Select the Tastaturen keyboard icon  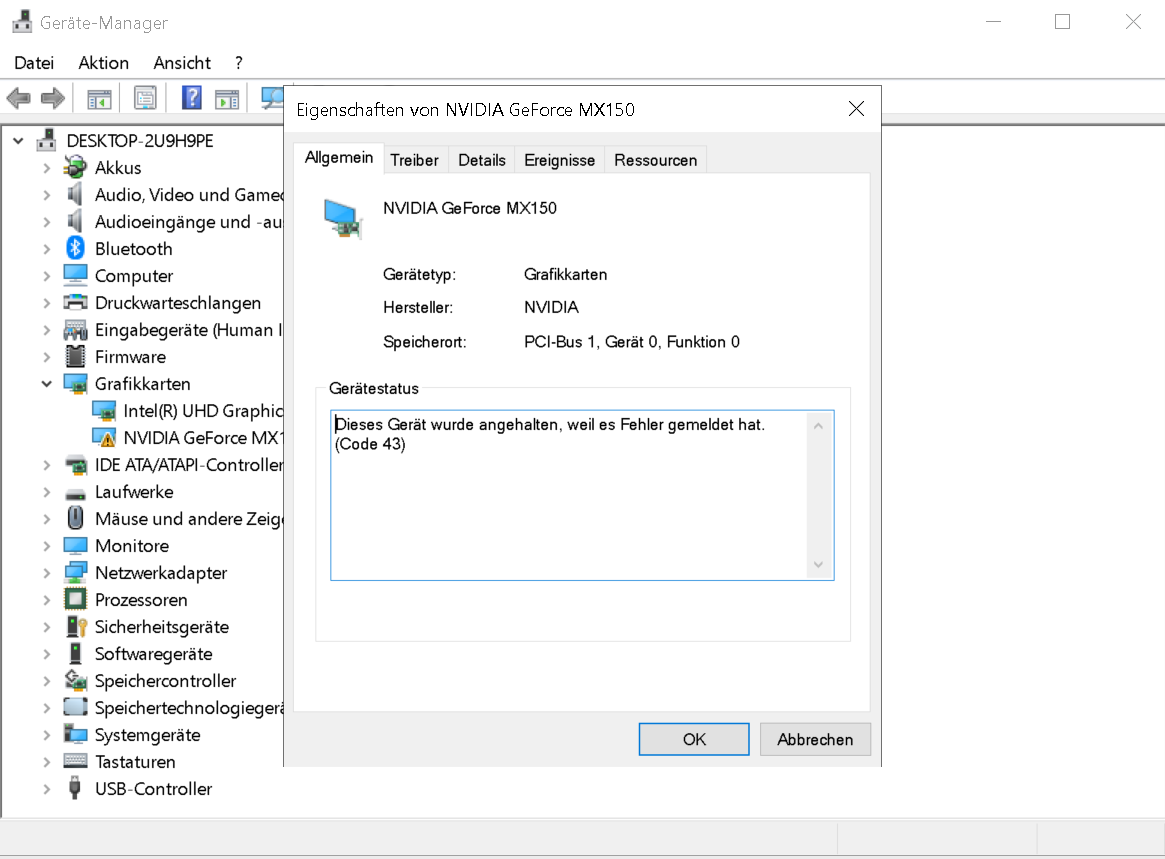[75, 761]
